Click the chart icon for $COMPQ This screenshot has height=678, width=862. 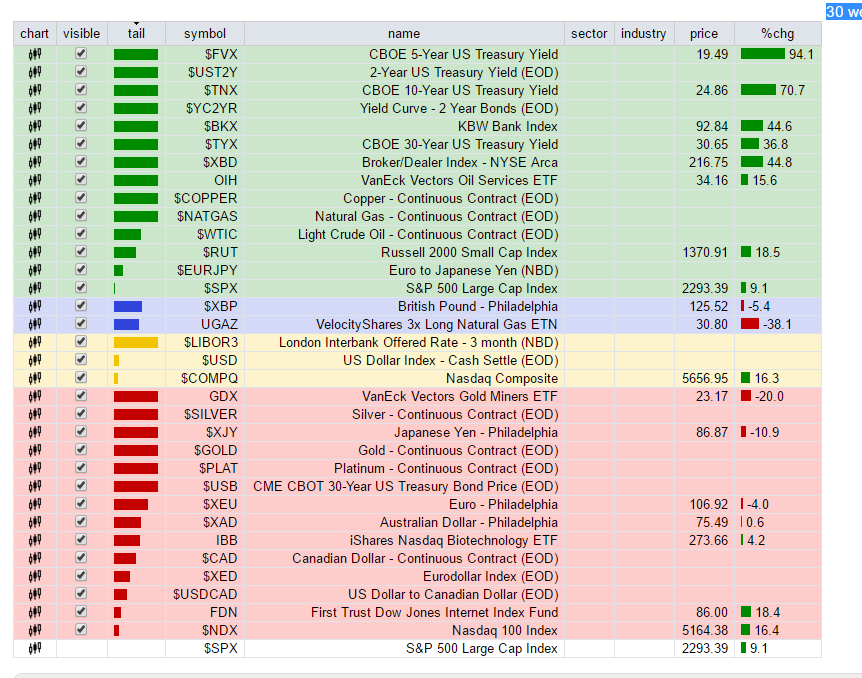[35, 379]
